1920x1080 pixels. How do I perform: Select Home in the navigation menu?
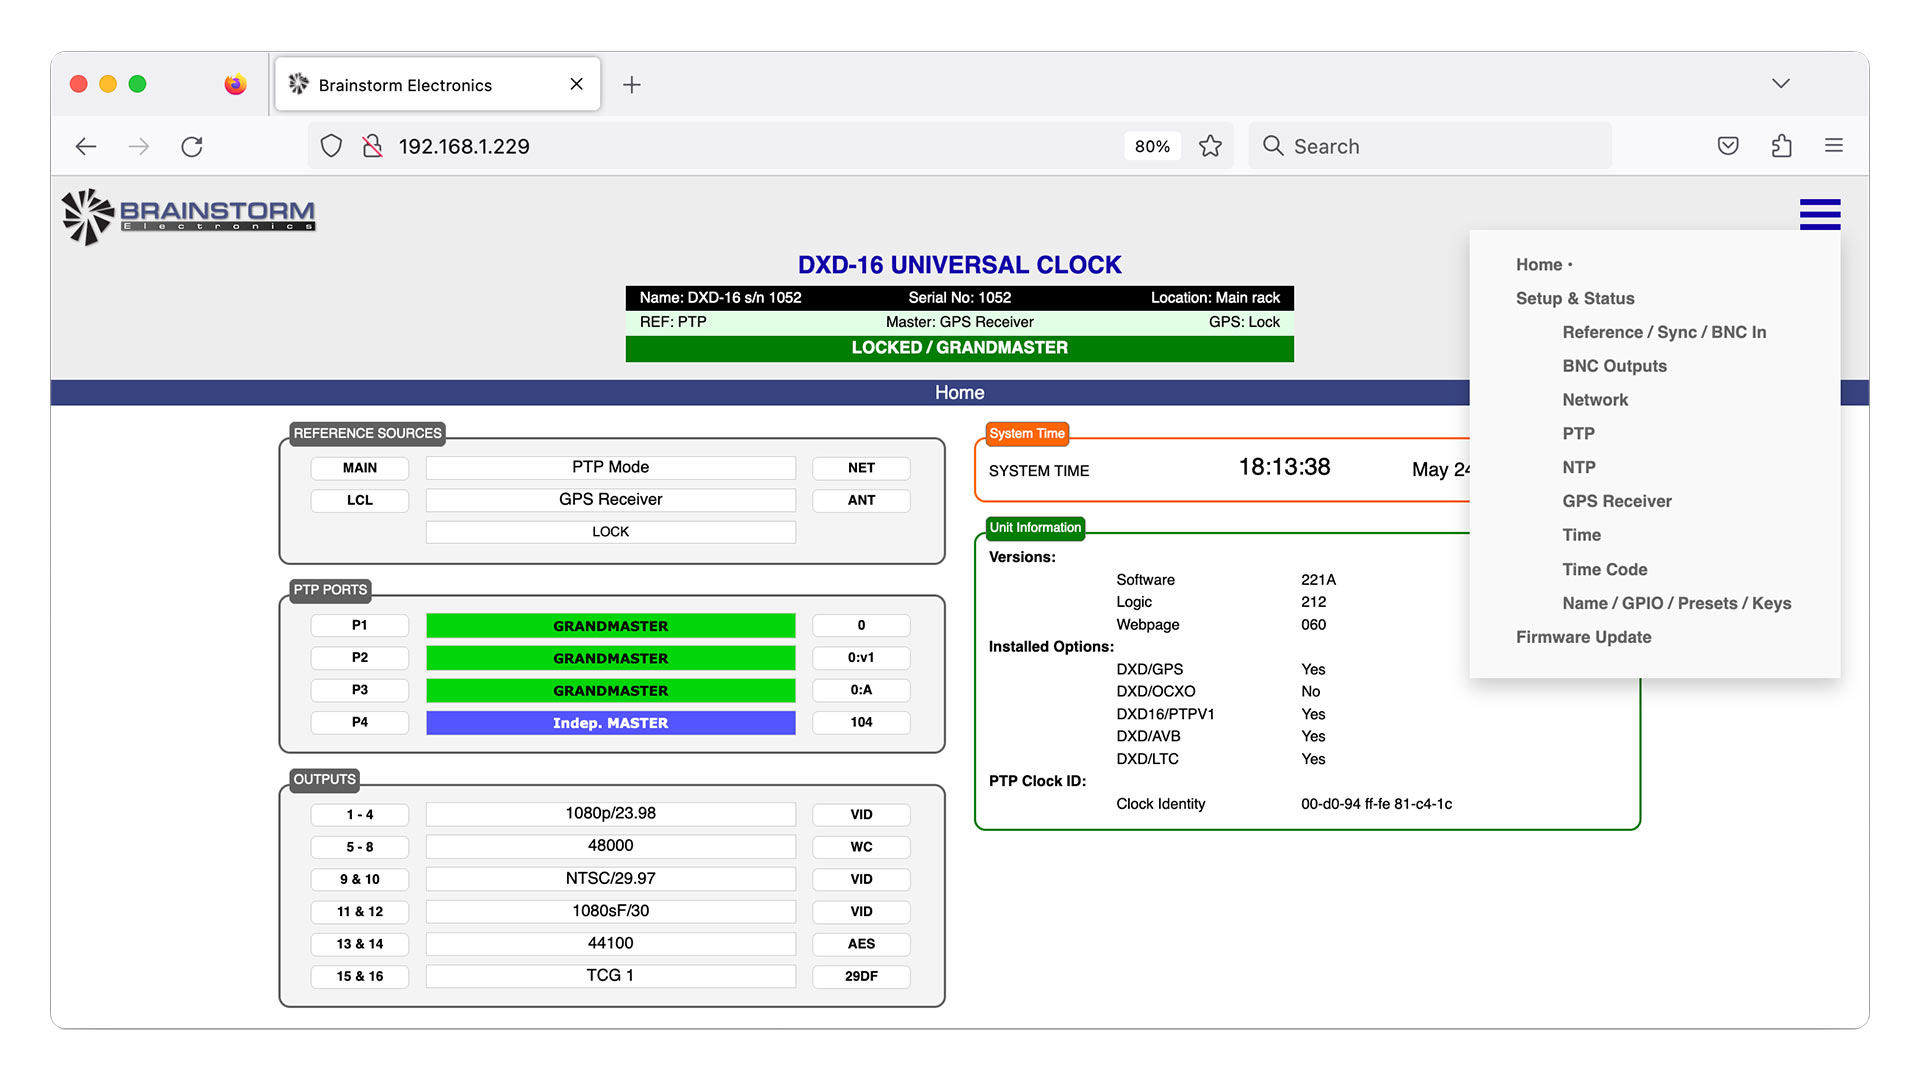tap(1539, 265)
